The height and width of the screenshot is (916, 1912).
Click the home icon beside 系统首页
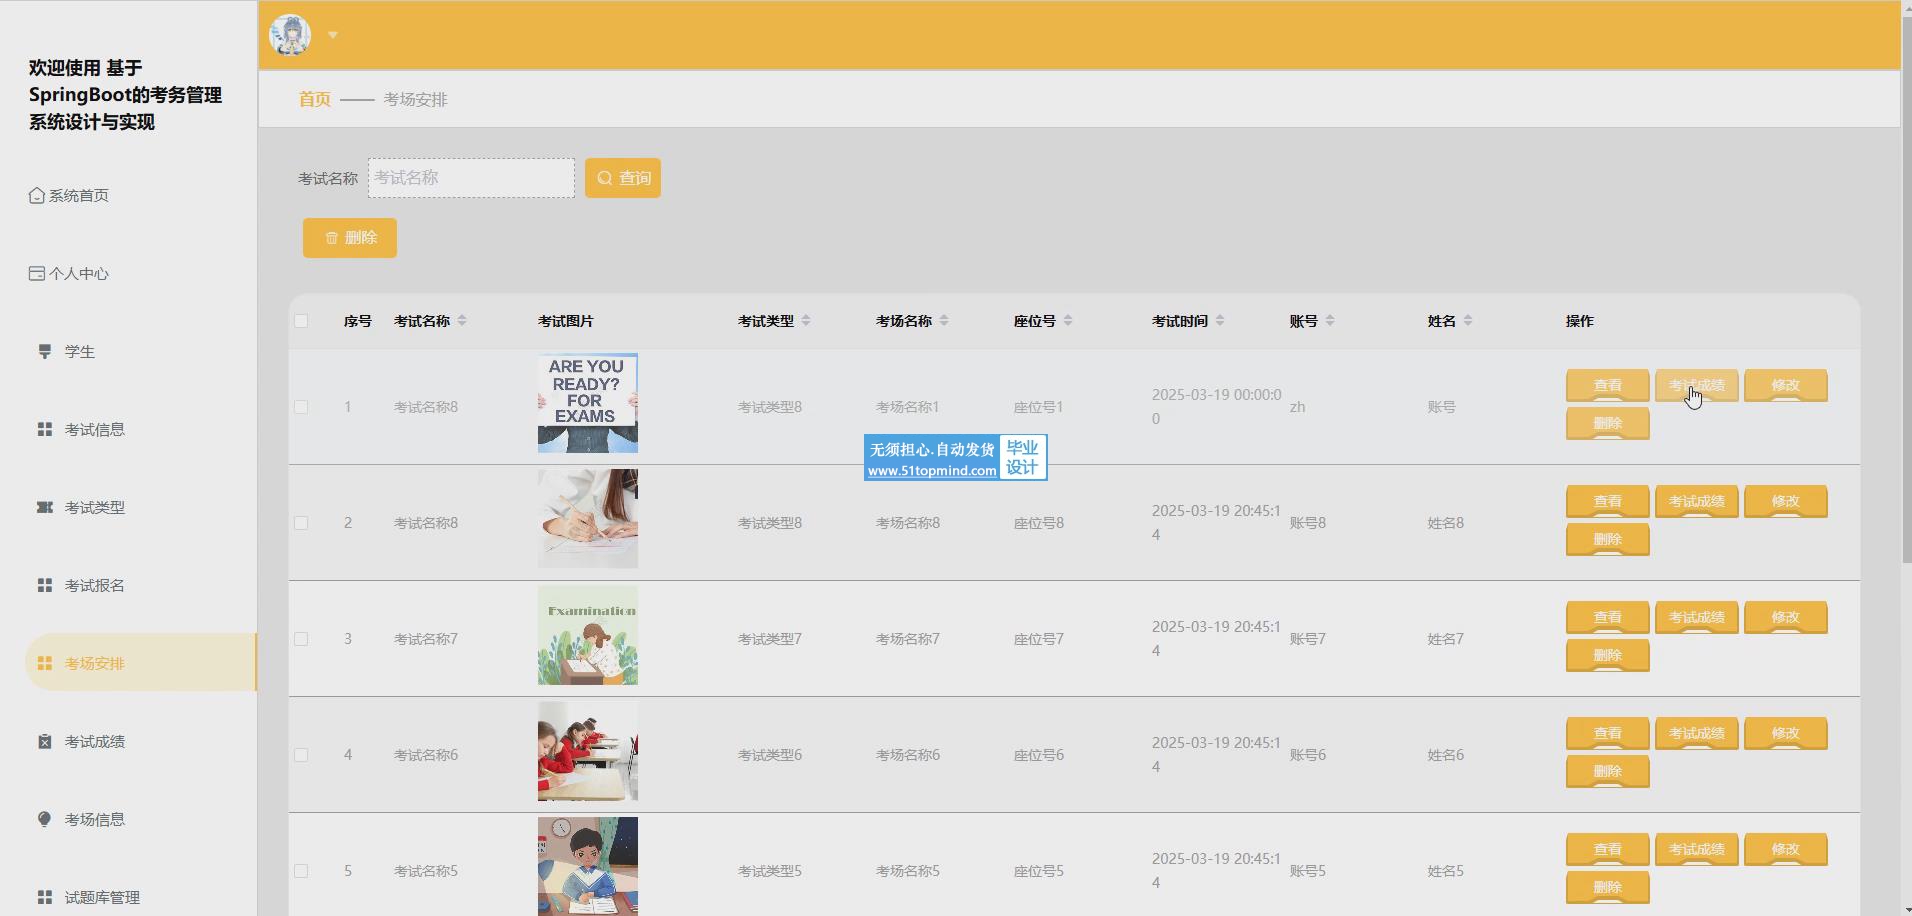click(37, 195)
